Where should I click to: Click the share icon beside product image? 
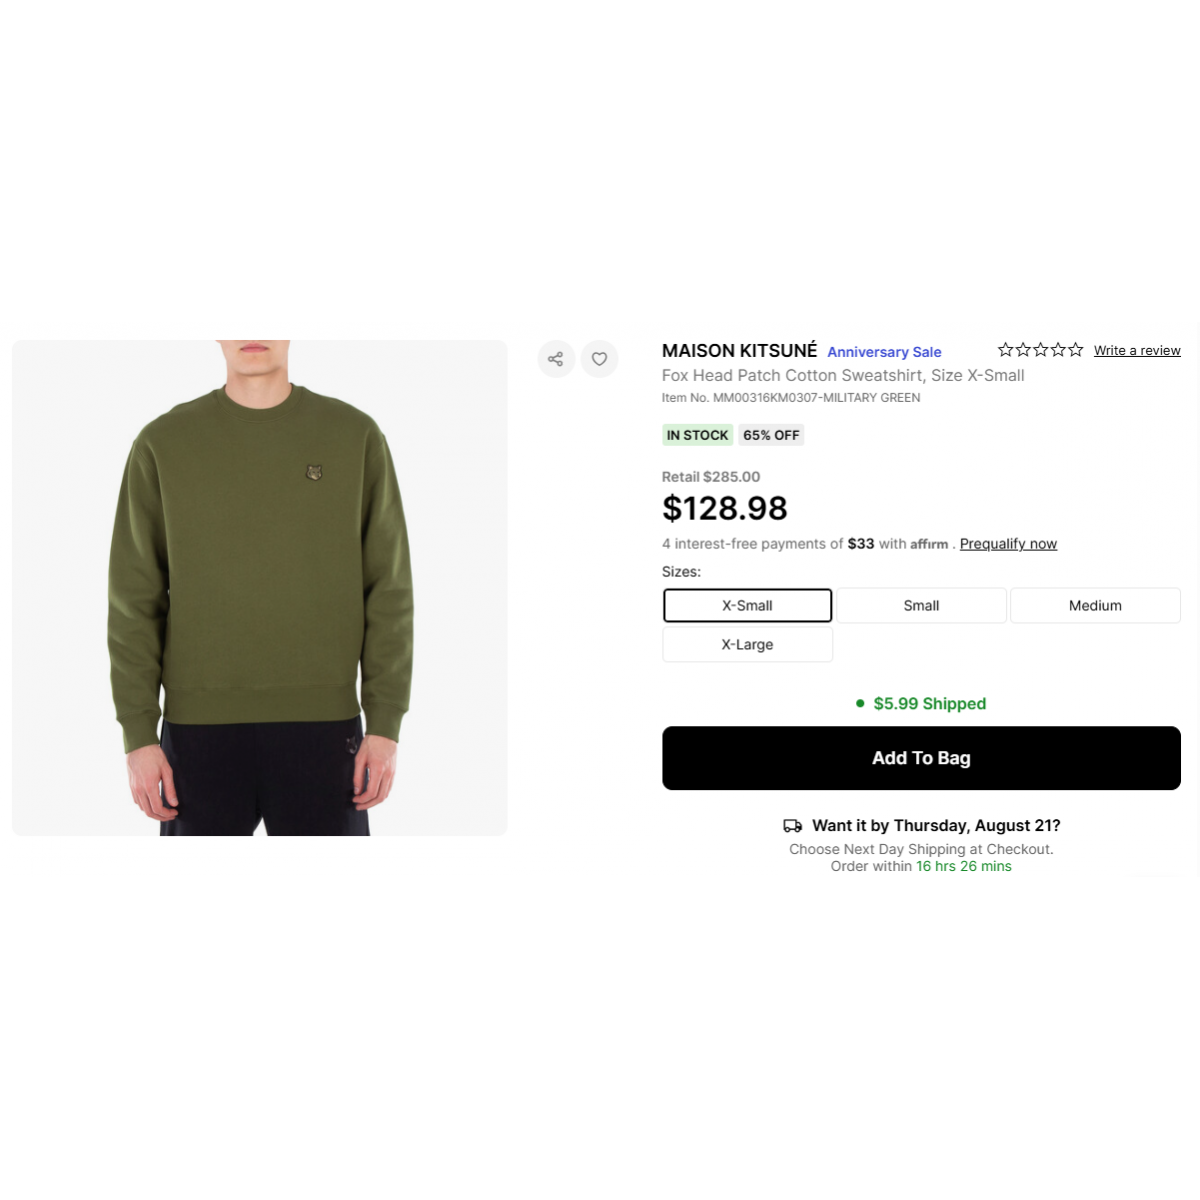tap(556, 359)
